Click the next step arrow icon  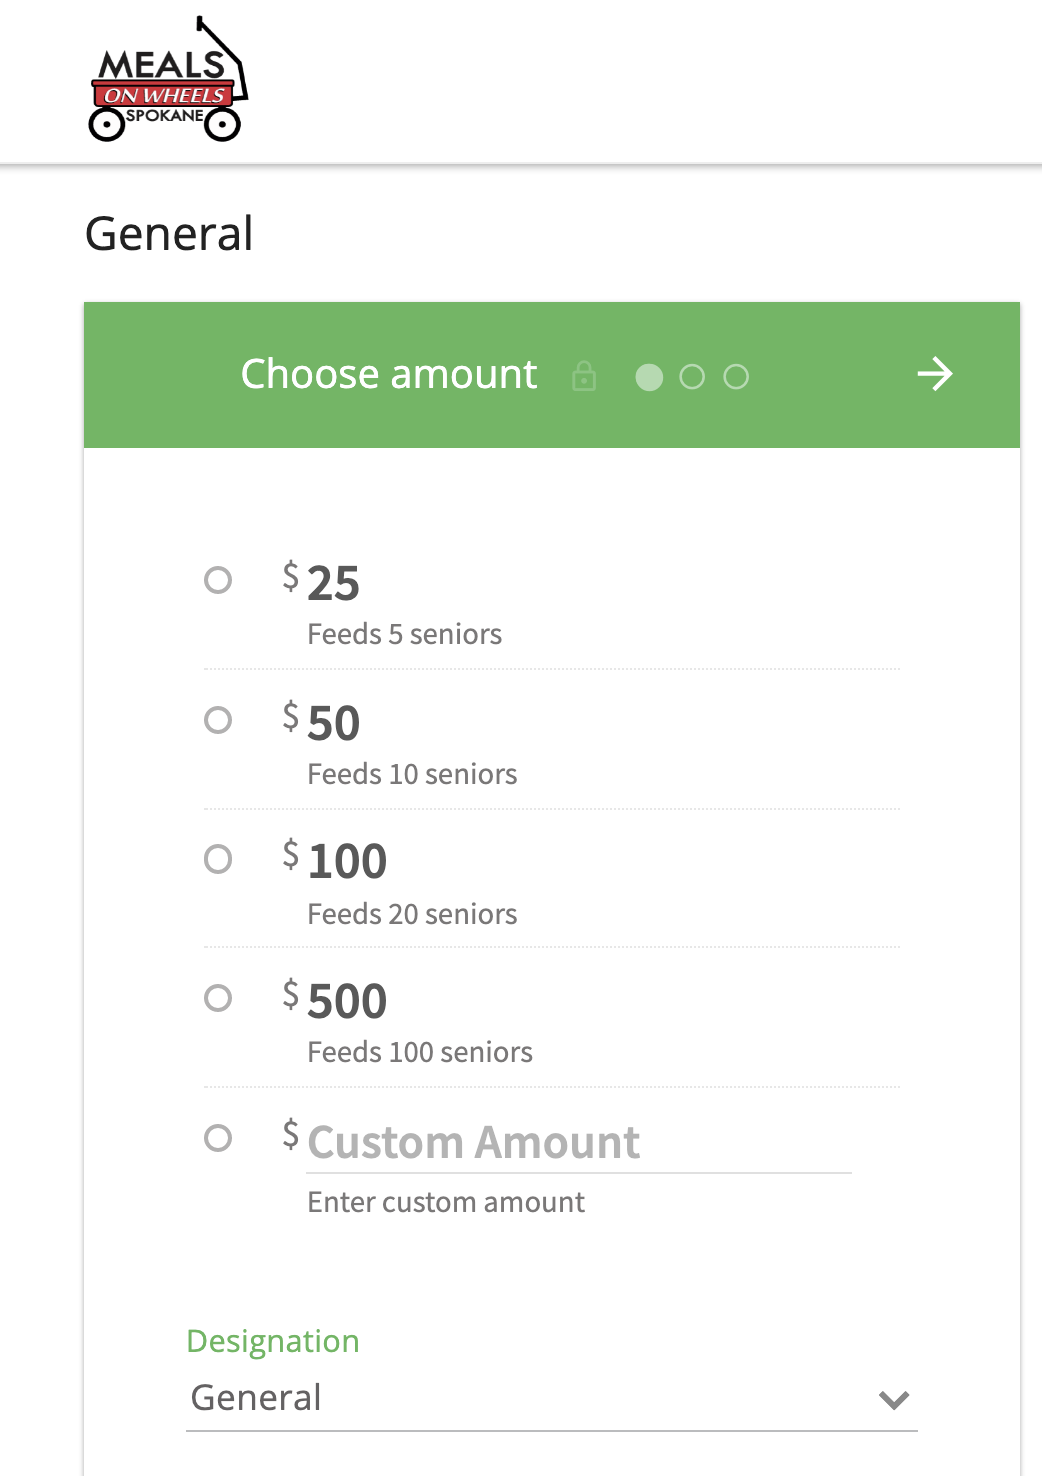[935, 374]
